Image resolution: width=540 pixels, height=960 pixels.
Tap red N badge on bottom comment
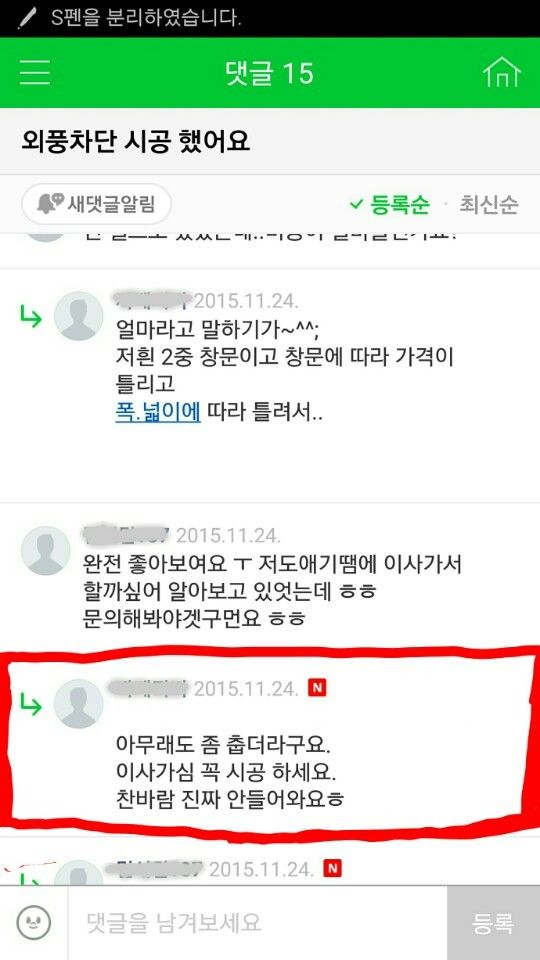332,868
